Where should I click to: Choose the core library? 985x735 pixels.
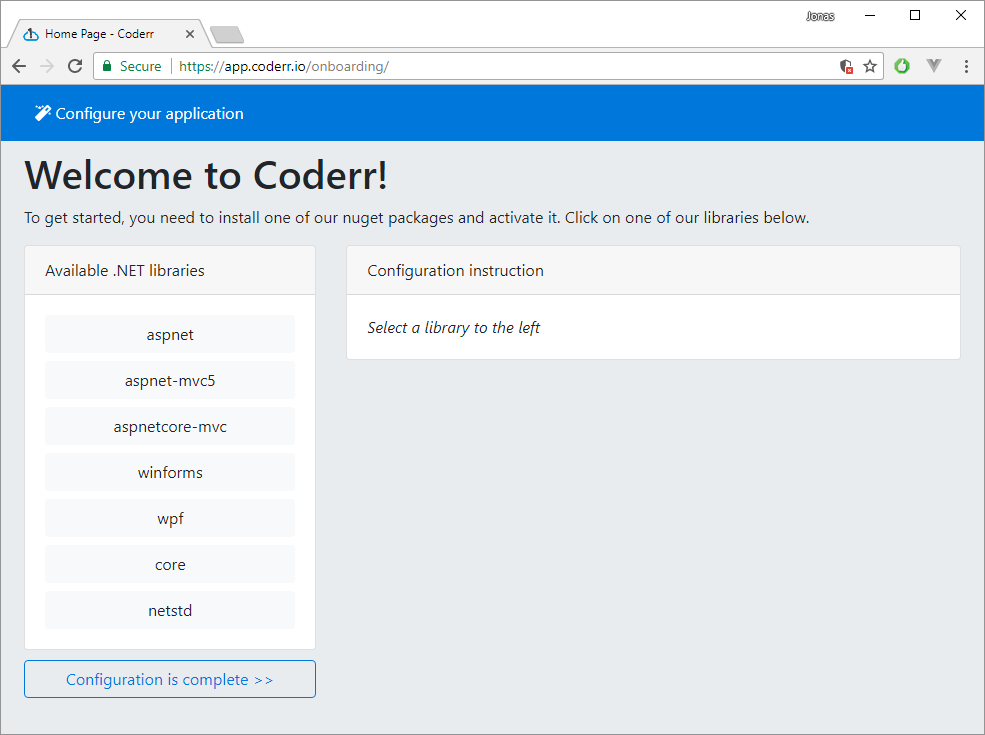[170, 564]
